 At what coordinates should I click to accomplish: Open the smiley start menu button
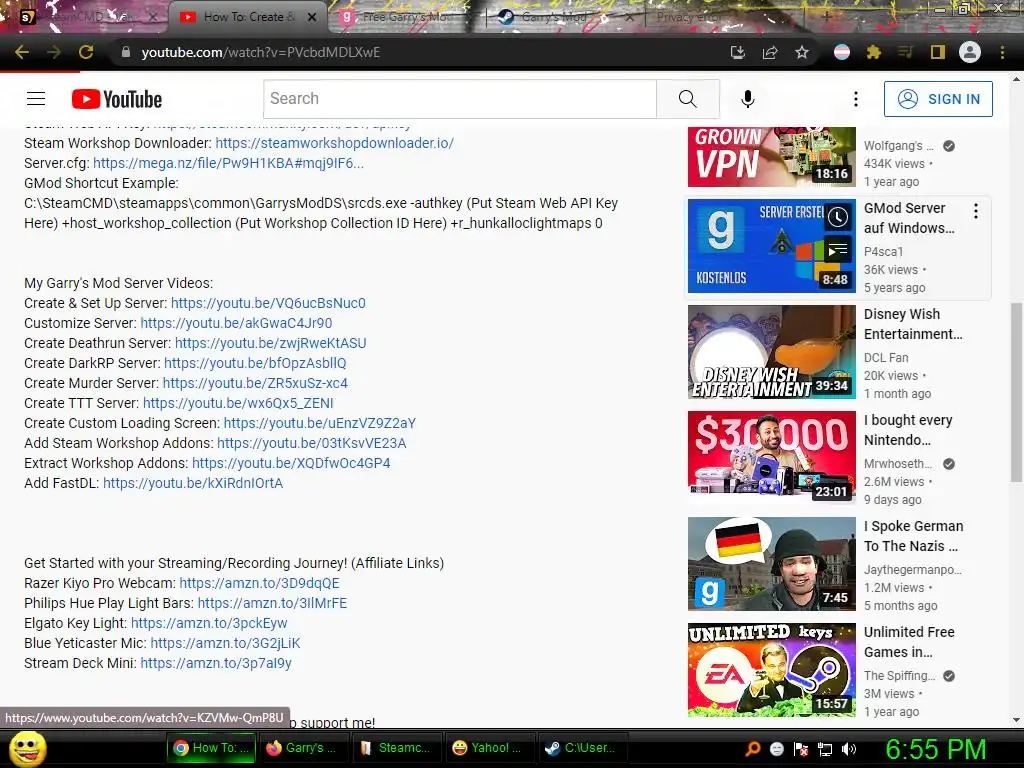click(27, 748)
